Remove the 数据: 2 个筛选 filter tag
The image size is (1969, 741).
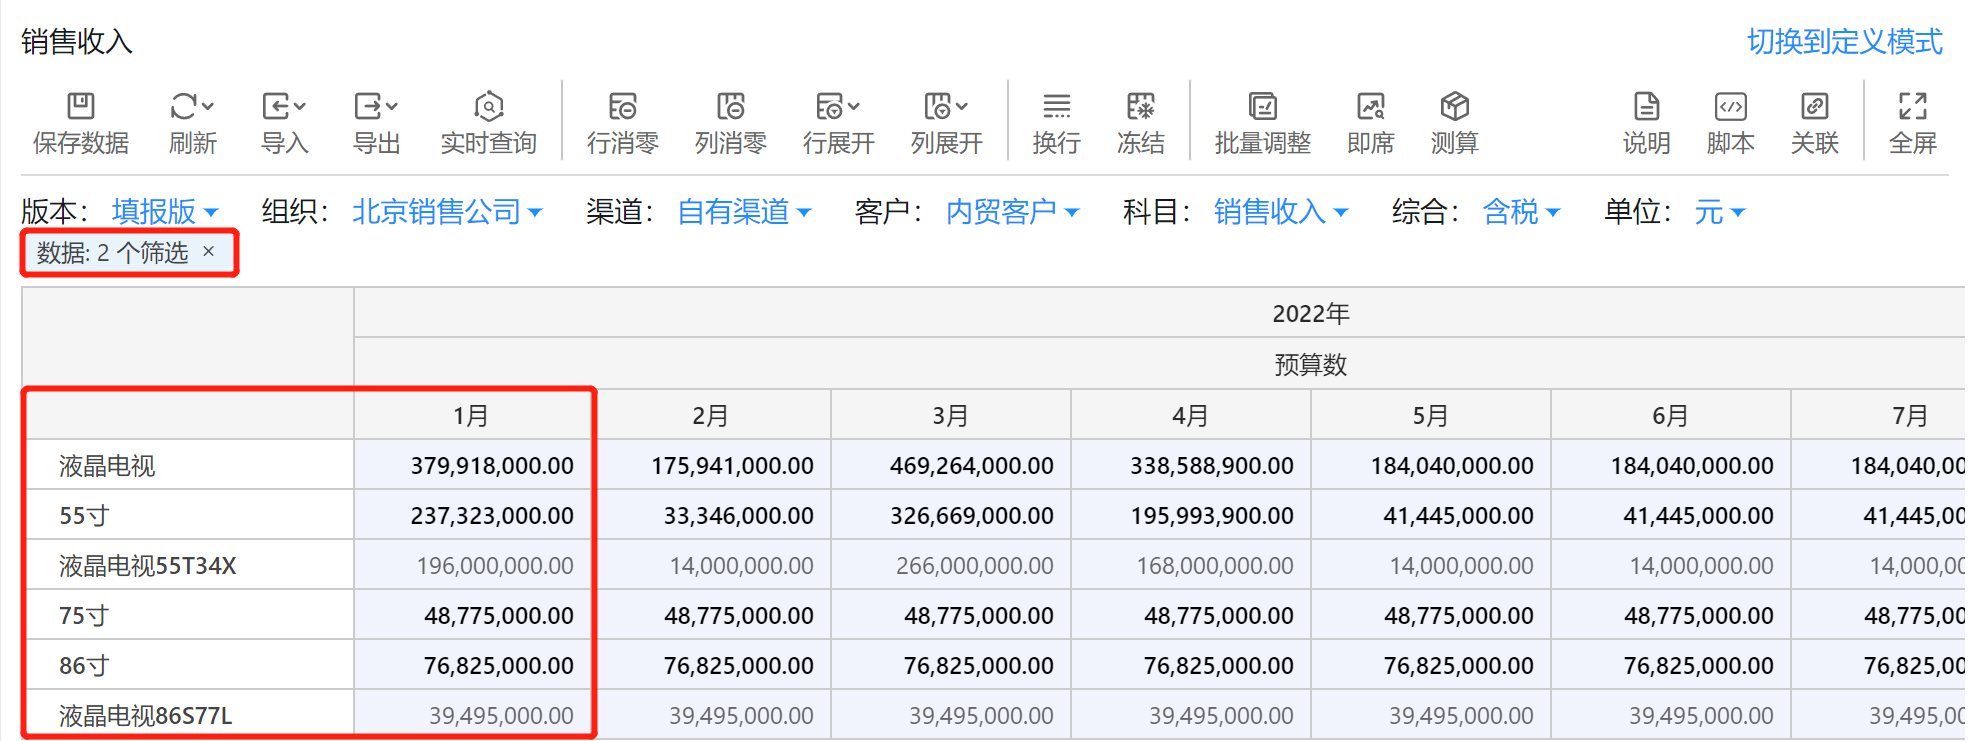pyautogui.click(x=208, y=252)
